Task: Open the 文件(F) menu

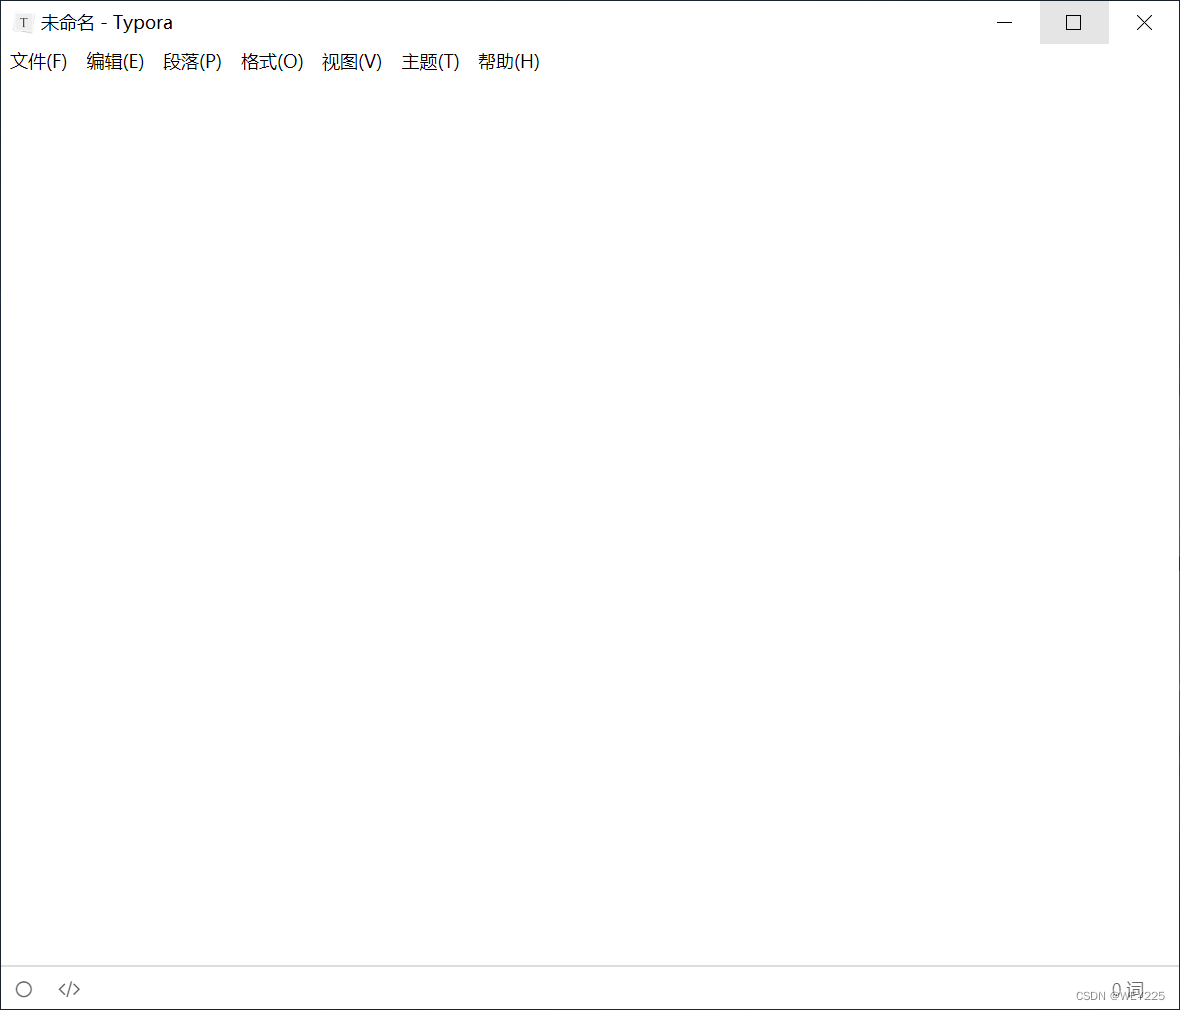Action: point(38,61)
